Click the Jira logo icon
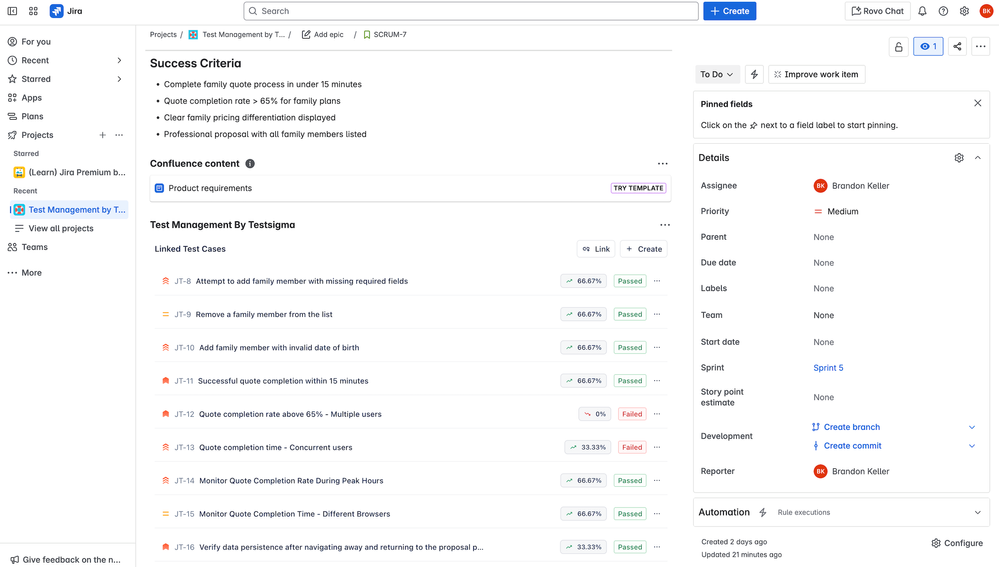The height and width of the screenshot is (567, 999). pyautogui.click(x=57, y=11)
